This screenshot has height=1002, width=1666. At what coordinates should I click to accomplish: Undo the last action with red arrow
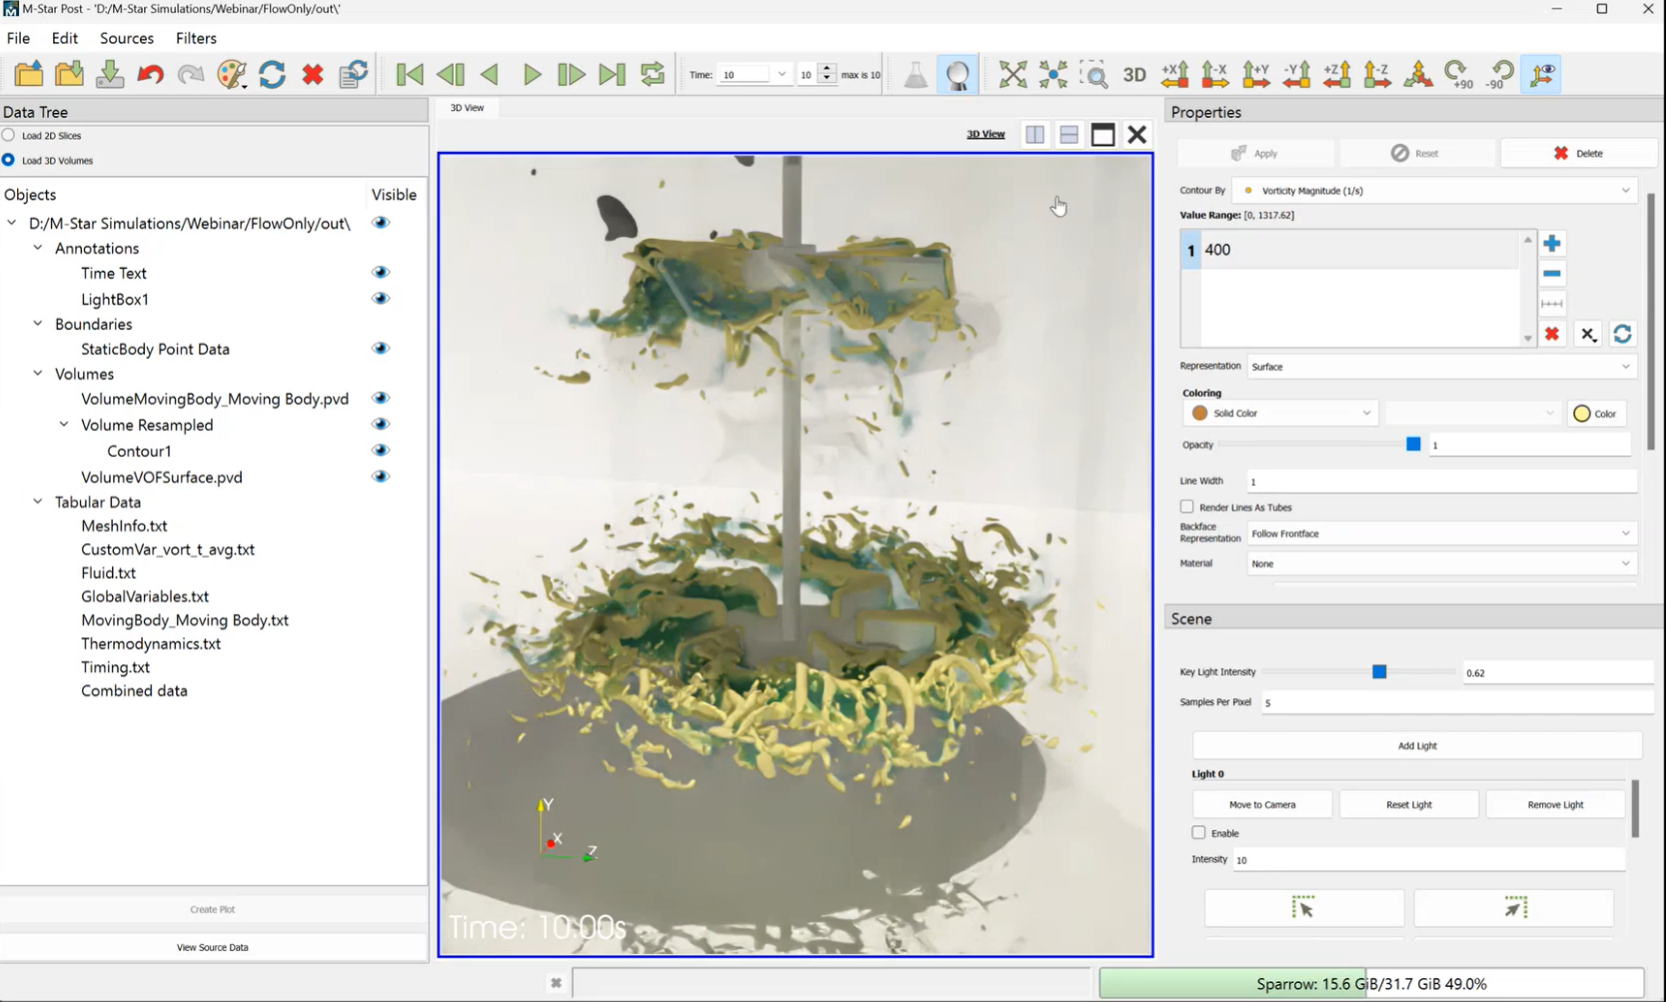150,74
